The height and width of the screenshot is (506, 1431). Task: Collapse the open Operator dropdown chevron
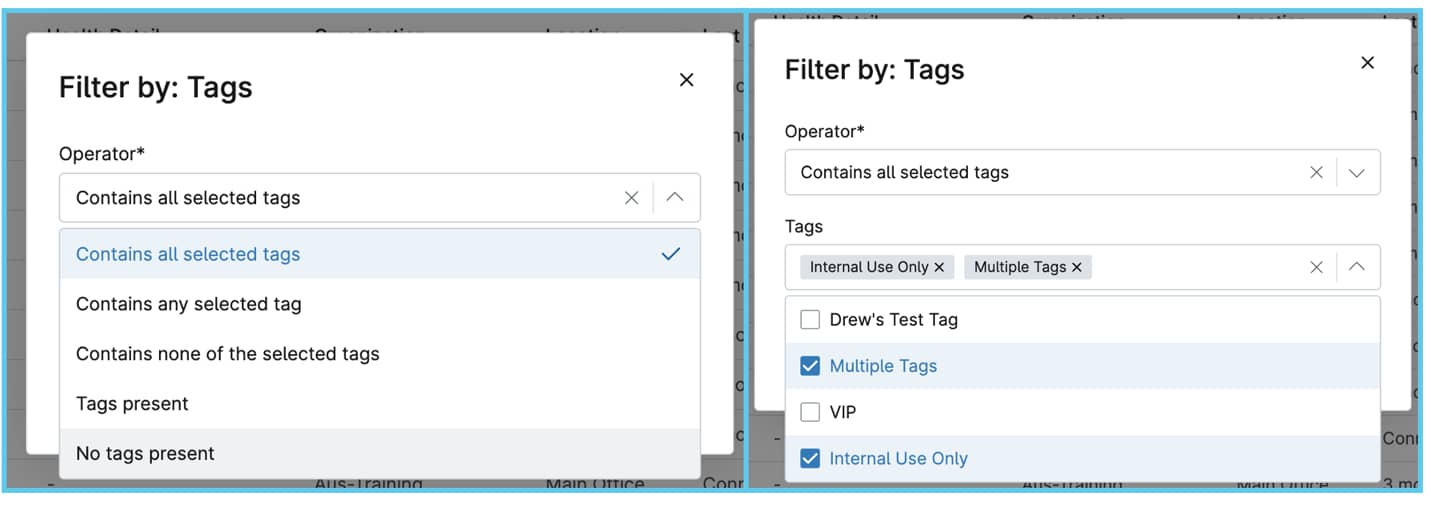675,198
